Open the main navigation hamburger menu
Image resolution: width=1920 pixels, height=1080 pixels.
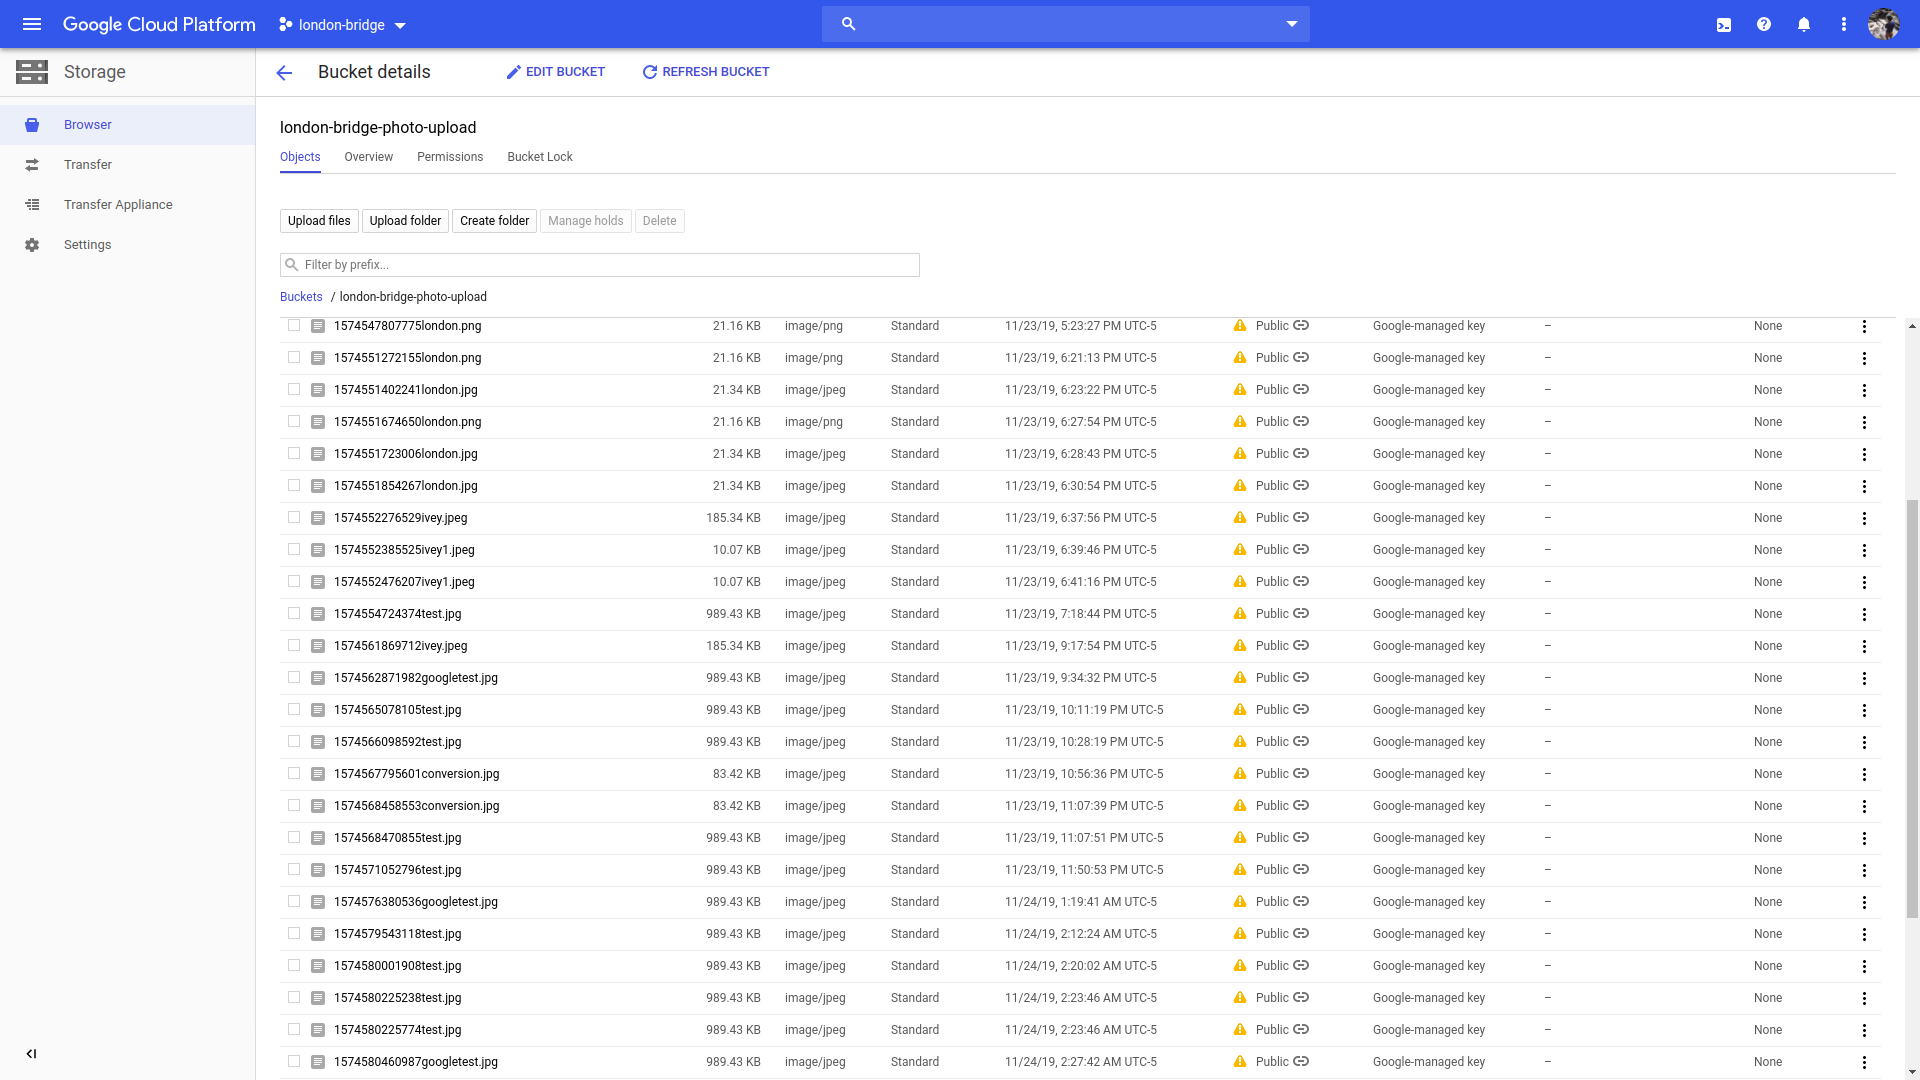coord(32,24)
